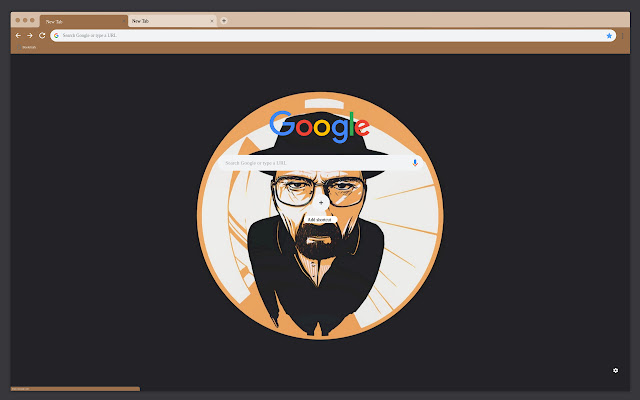
Task: Bookmark this page with the star icon
Action: pyautogui.click(x=609, y=36)
